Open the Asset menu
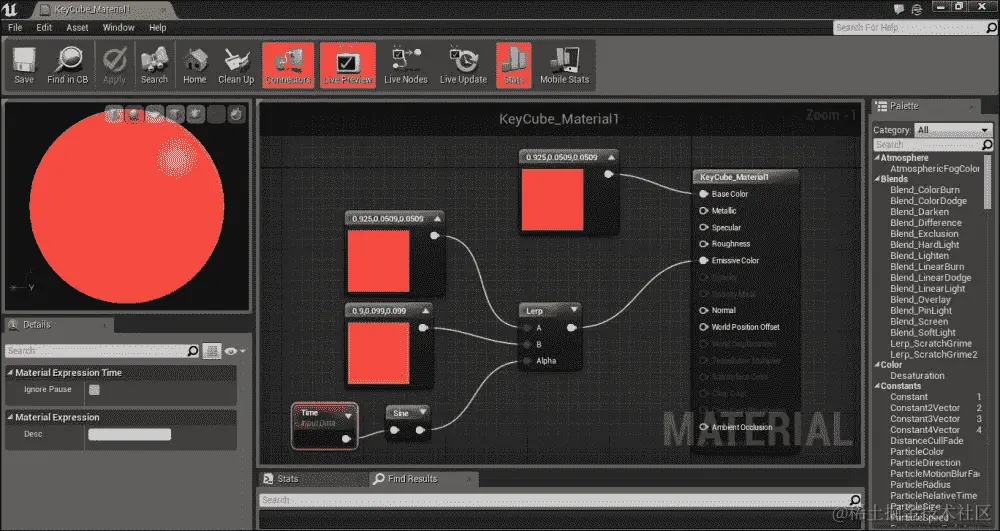The height and width of the screenshot is (531, 1000). tap(77, 27)
